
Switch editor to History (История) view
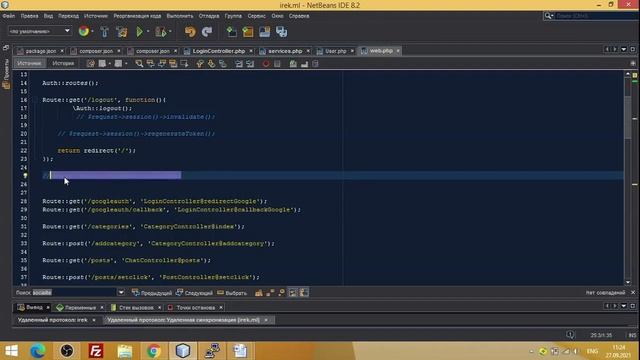pos(63,63)
